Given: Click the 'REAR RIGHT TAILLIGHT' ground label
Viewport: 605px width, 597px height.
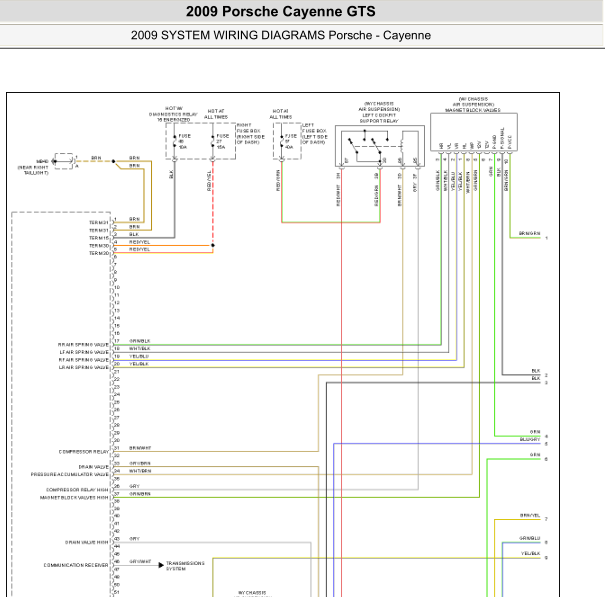Looking at the screenshot, I should [34, 167].
